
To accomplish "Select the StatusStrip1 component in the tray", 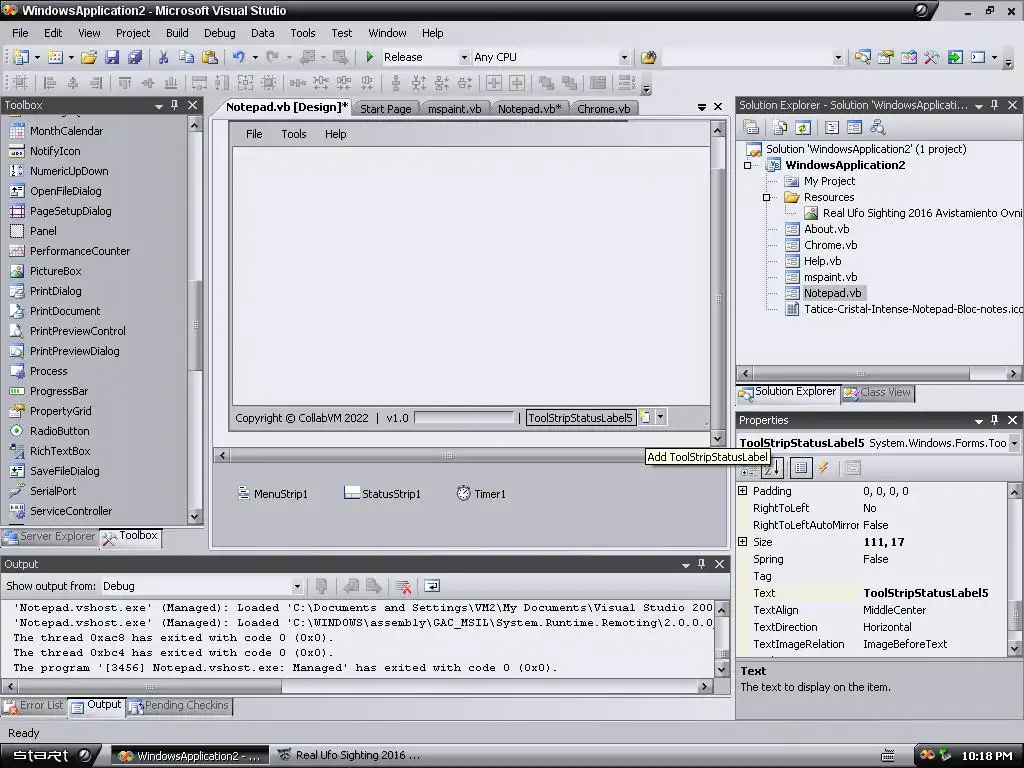I will tap(383, 494).
